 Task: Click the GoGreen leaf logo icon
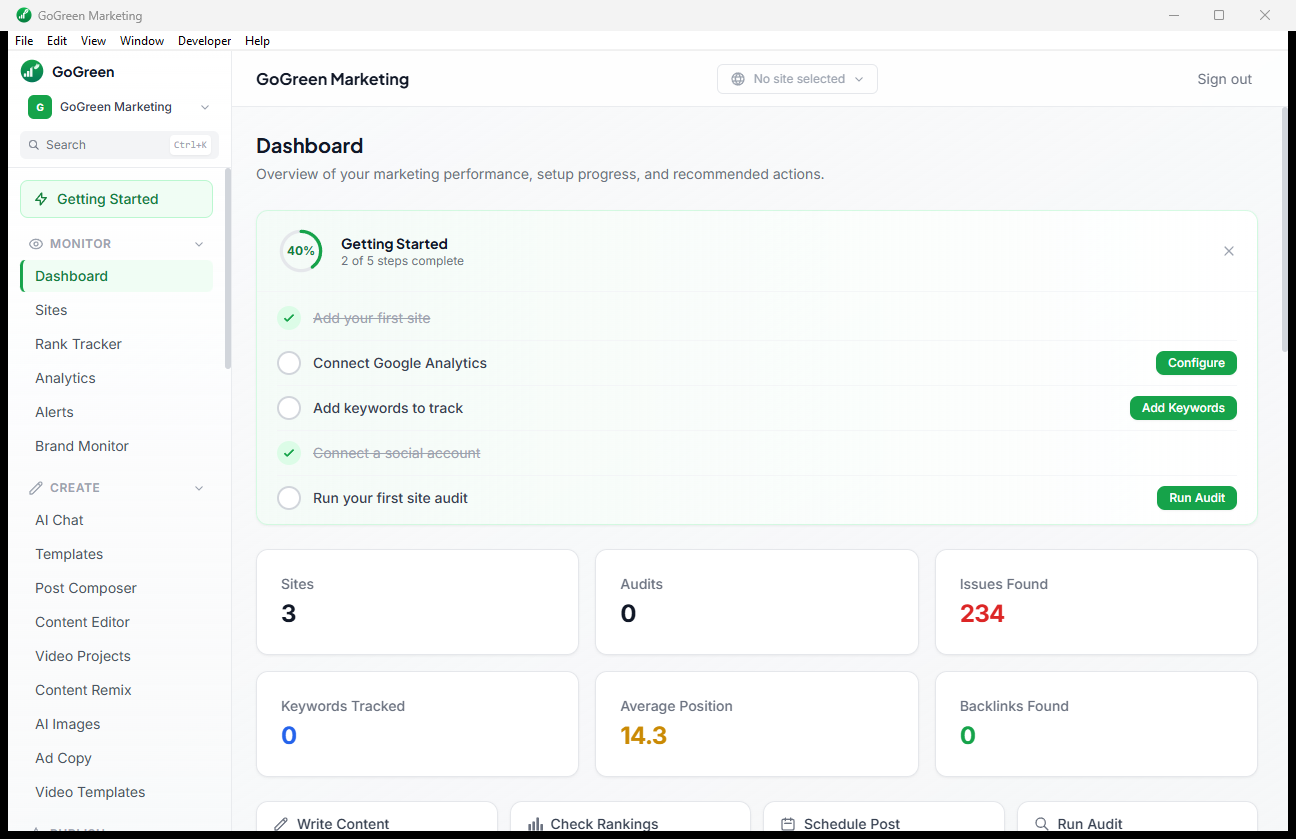point(31,71)
